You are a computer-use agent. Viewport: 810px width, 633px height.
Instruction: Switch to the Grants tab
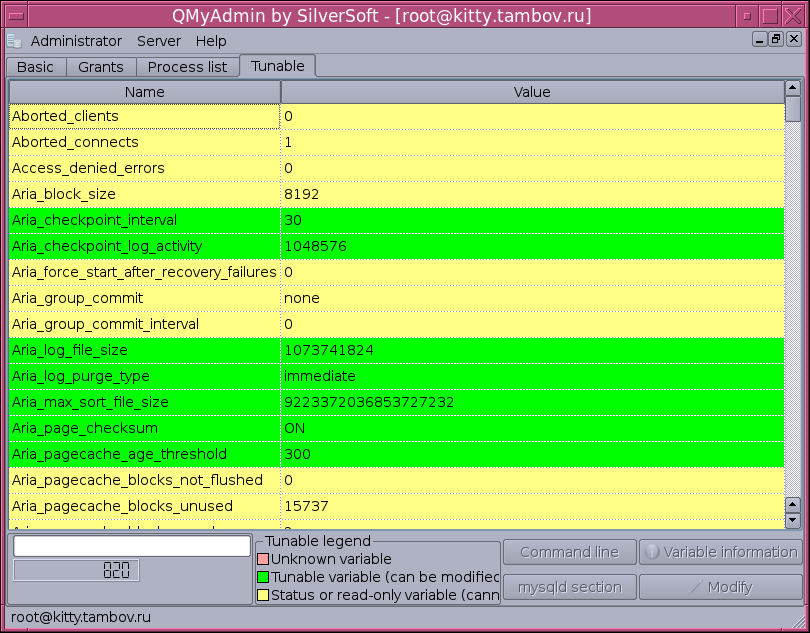(x=101, y=67)
